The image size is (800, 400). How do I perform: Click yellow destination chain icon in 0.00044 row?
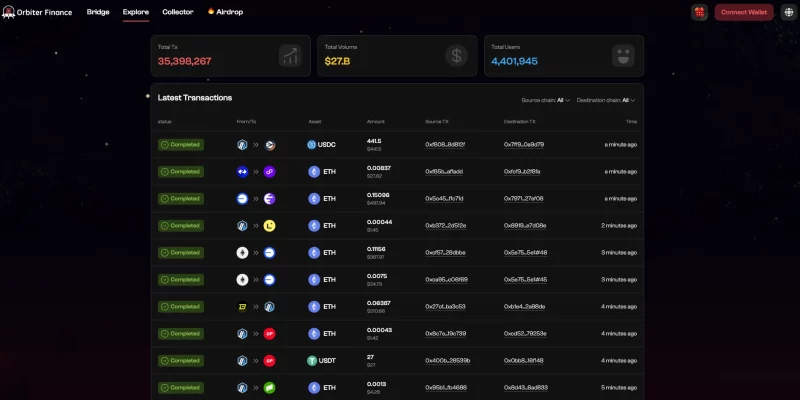pos(269,226)
